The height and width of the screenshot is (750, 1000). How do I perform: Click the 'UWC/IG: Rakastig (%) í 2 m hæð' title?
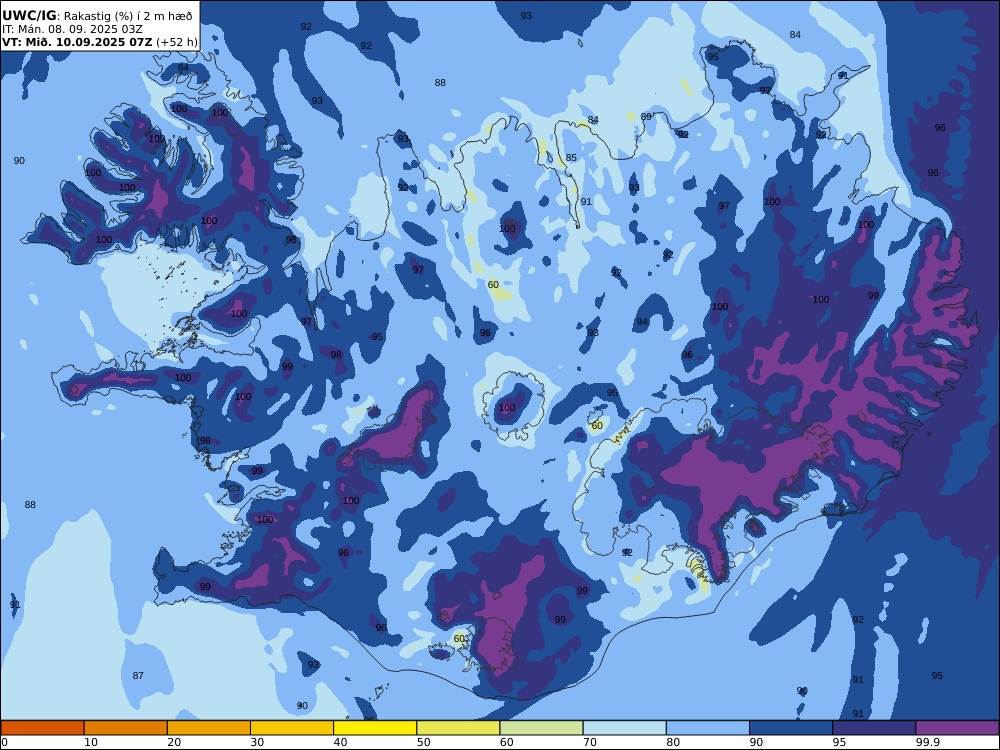(x=97, y=16)
